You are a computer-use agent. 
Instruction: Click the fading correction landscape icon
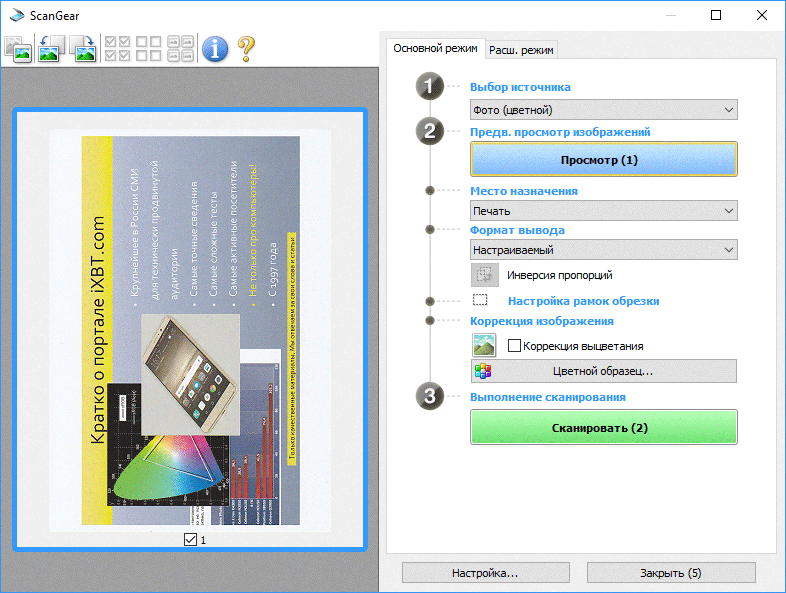pos(484,345)
